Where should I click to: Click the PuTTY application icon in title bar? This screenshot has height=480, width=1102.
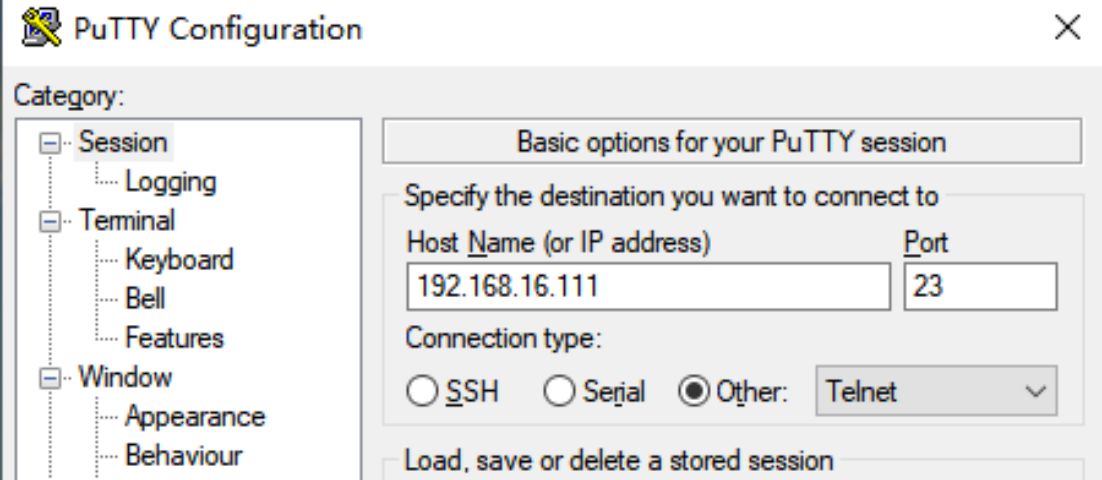[x=41, y=28]
